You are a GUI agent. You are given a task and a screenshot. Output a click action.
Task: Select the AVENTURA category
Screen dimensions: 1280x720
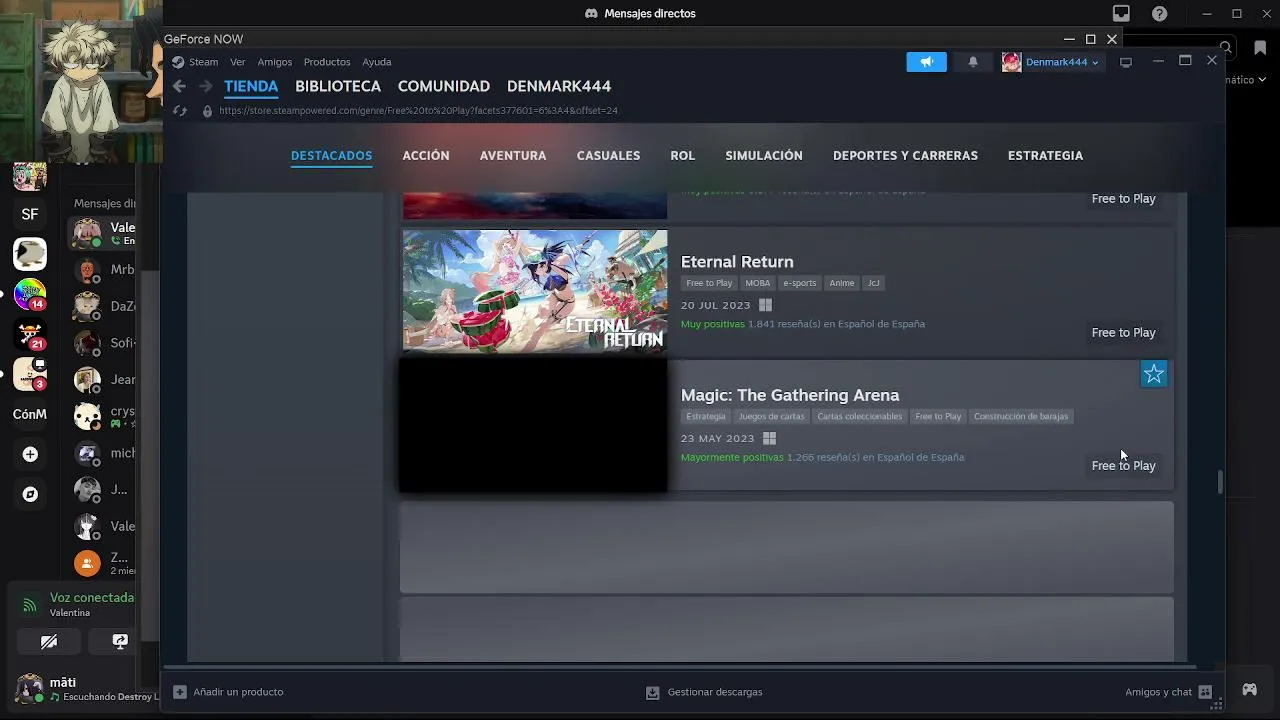click(513, 156)
